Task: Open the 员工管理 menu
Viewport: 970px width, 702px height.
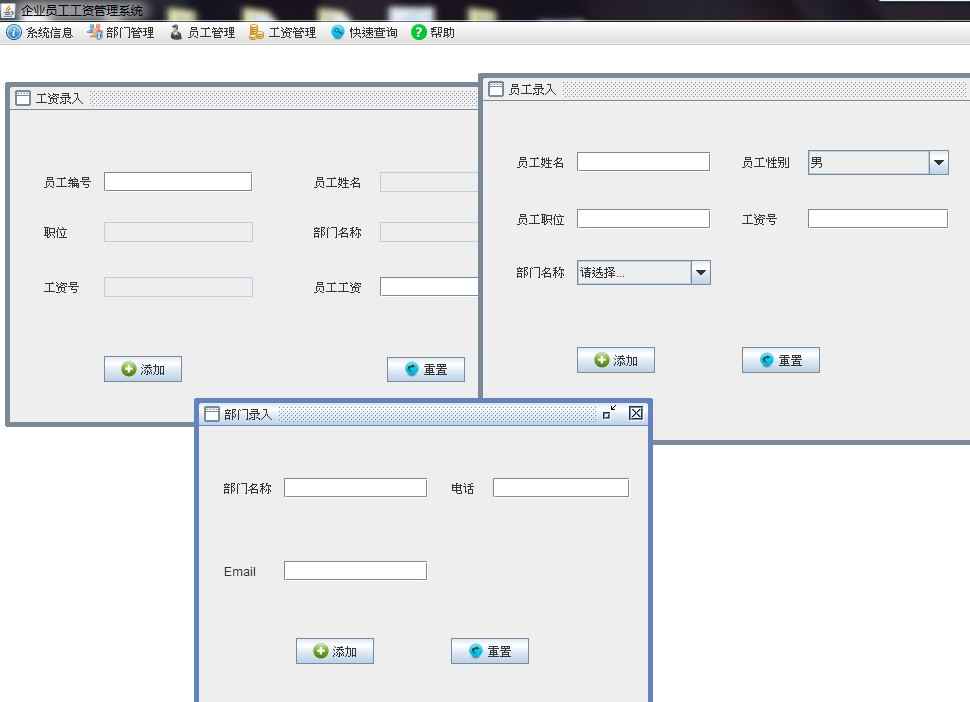Action: [x=202, y=32]
